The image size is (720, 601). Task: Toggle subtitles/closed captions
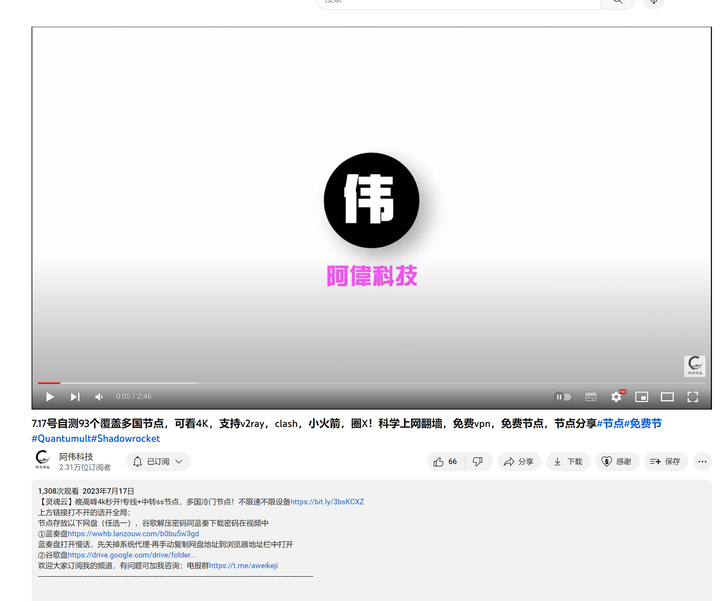click(x=591, y=397)
